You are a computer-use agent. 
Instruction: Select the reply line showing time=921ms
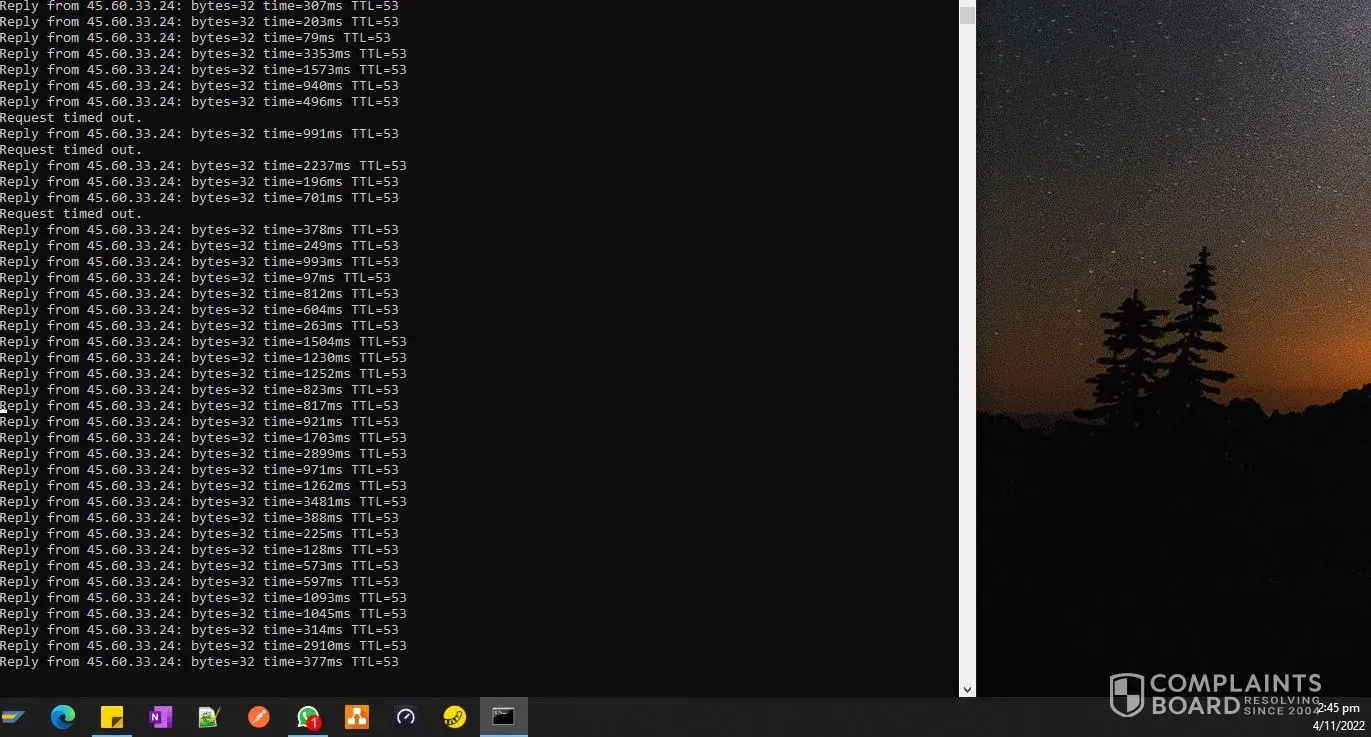point(199,422)
